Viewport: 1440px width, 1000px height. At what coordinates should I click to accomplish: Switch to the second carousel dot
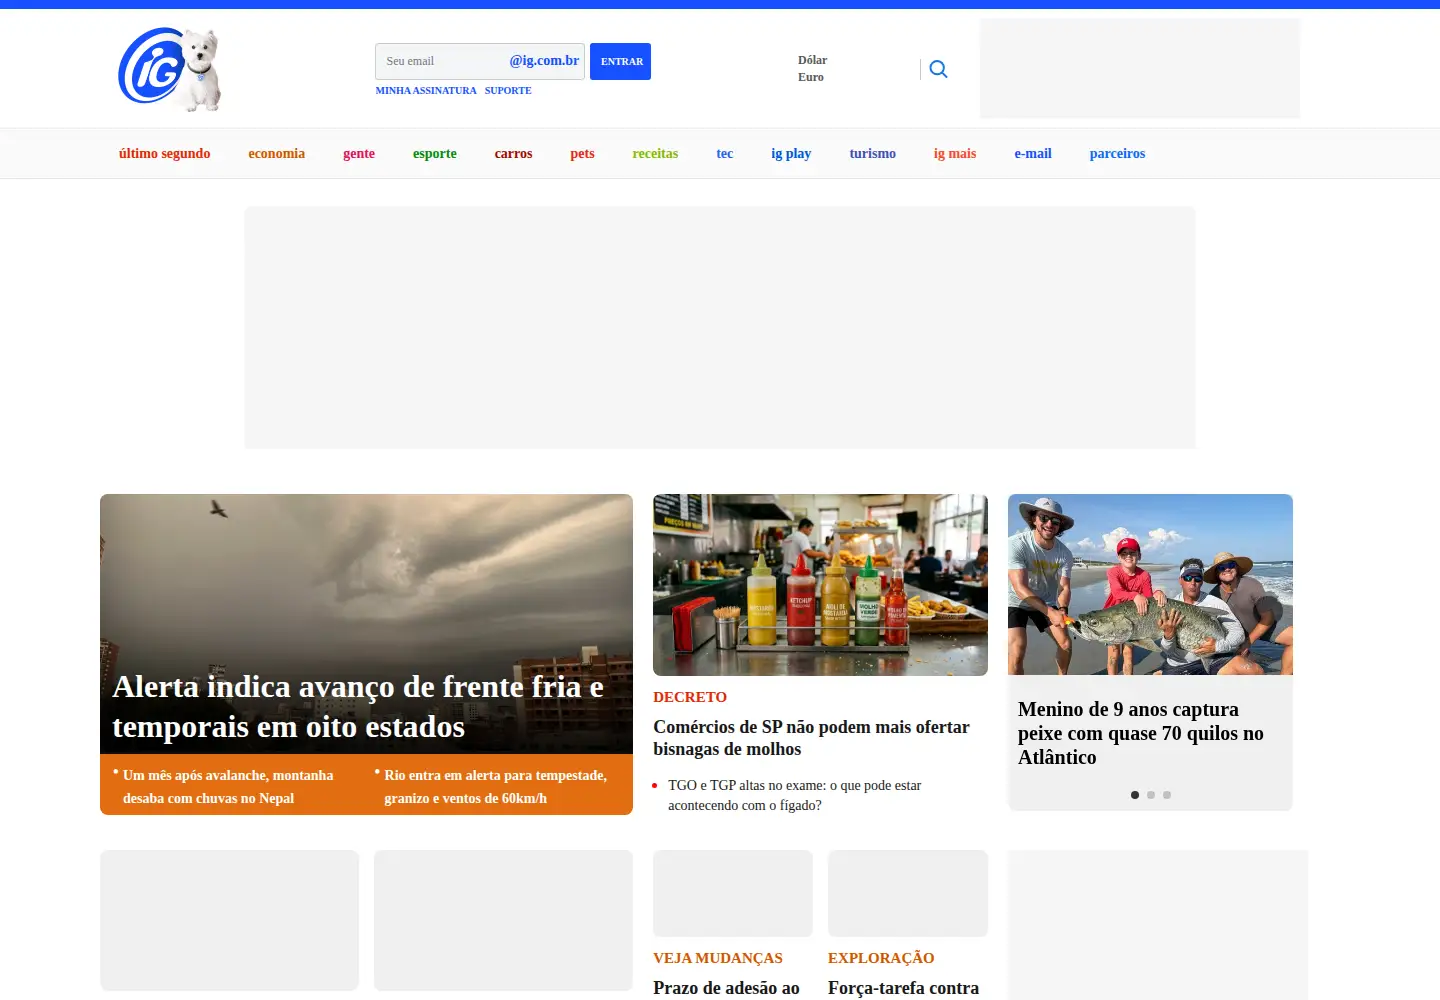click(x=1151, y=795)
